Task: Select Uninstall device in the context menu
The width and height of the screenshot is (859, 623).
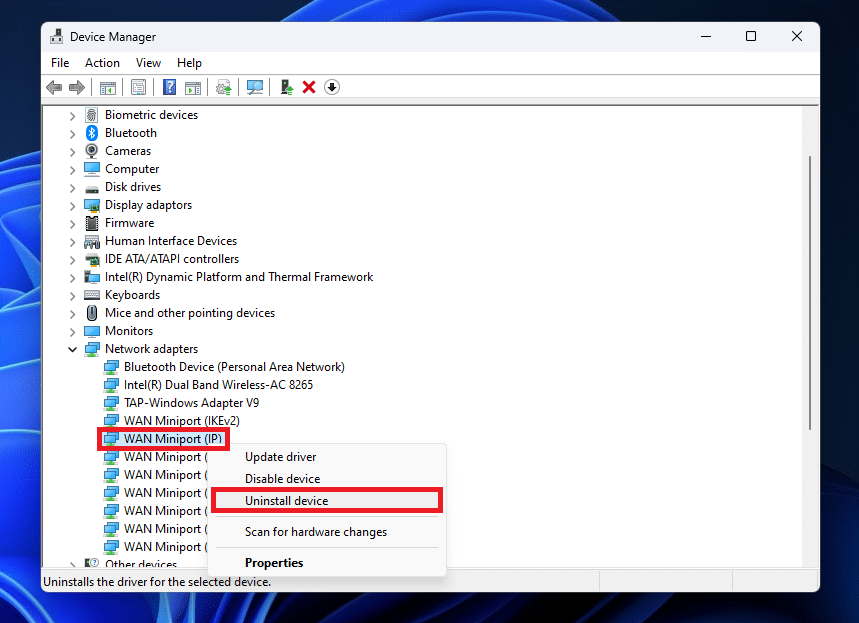Action: (x=287, y=500)
